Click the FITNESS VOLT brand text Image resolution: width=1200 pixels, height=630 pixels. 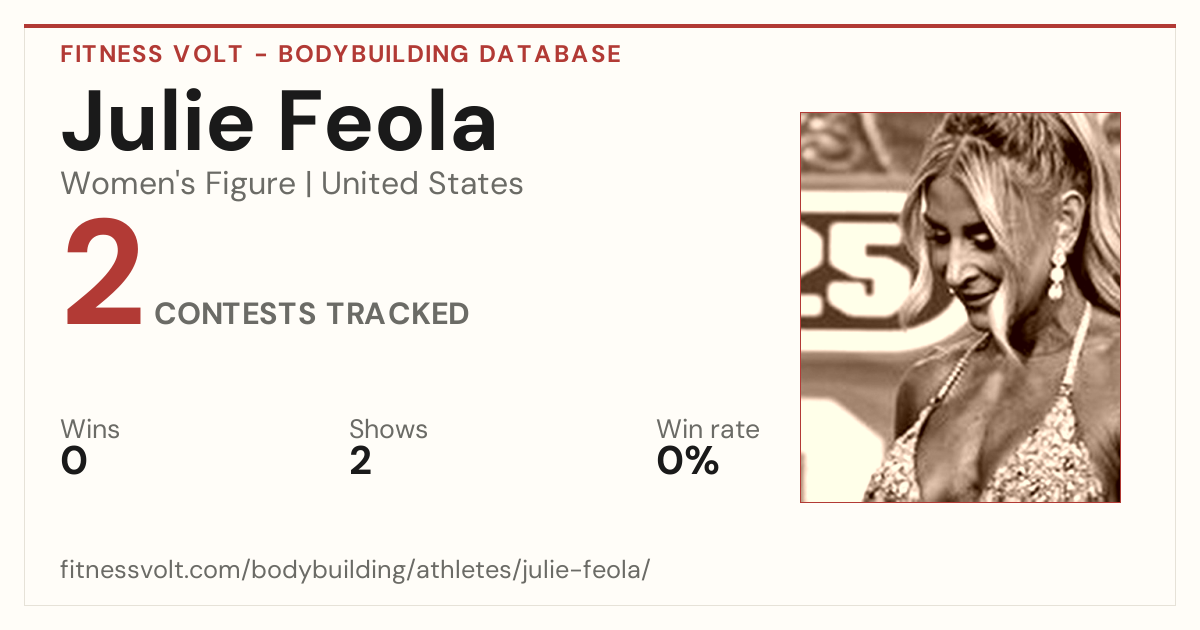[151, 54]
